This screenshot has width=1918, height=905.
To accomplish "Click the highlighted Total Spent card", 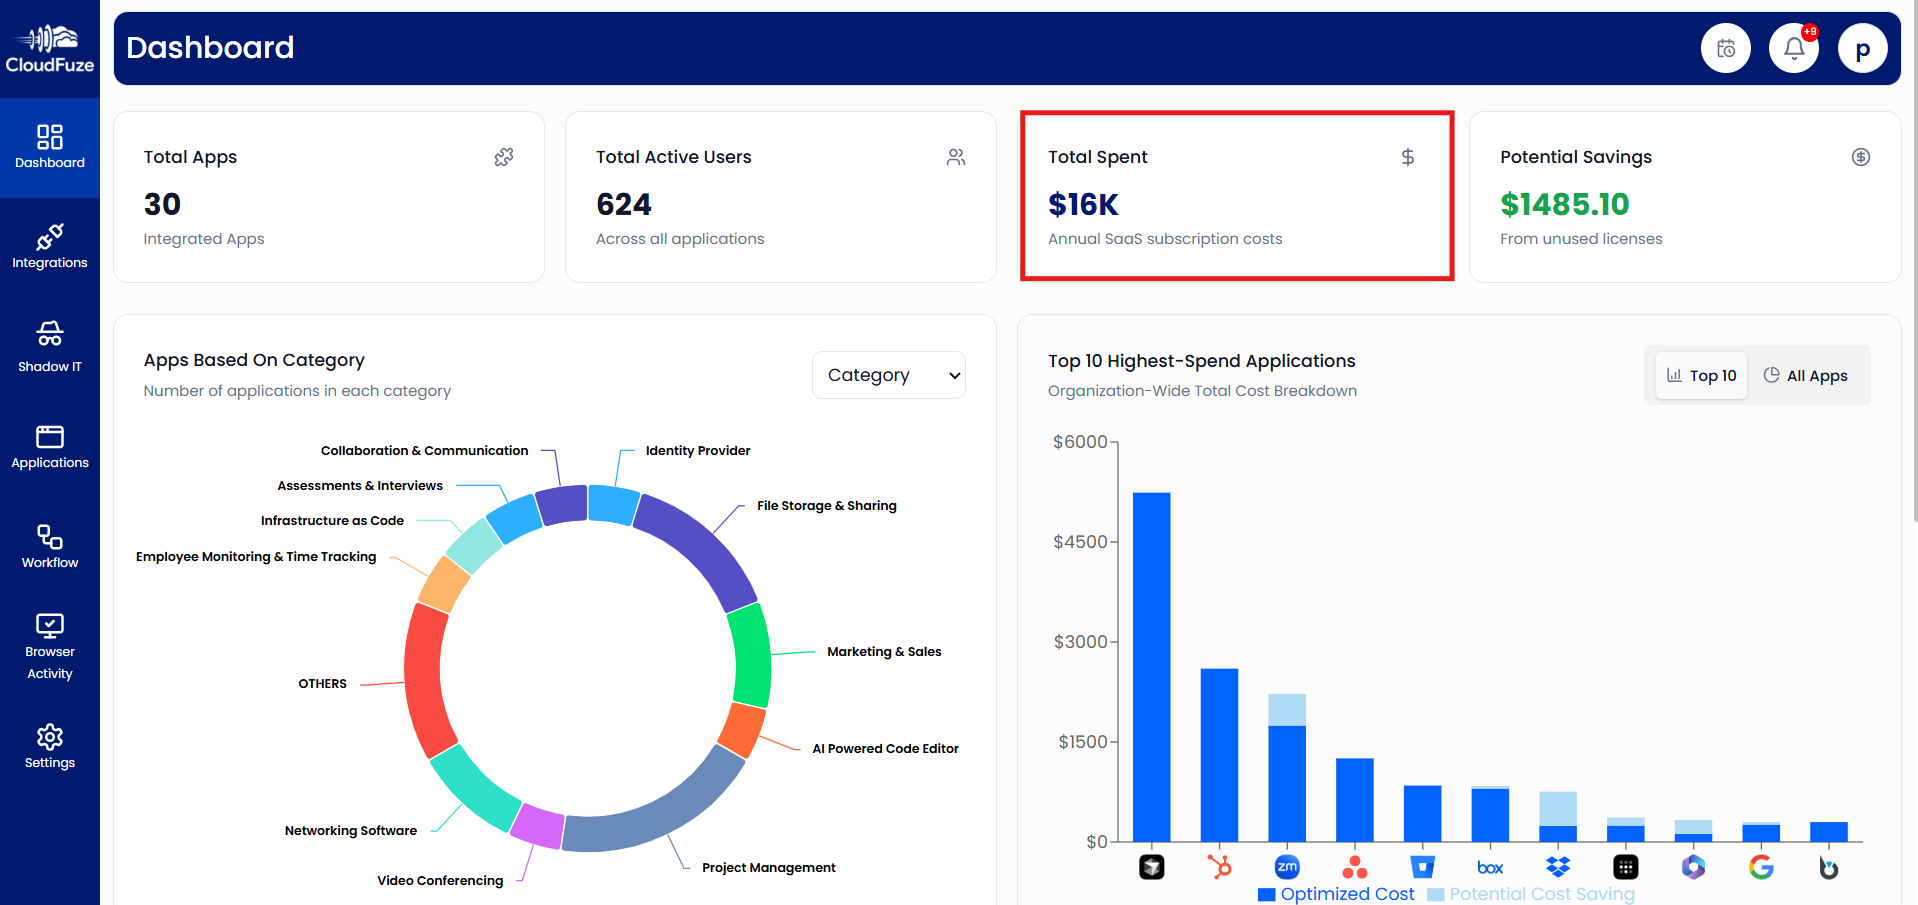I will 1236,195.
